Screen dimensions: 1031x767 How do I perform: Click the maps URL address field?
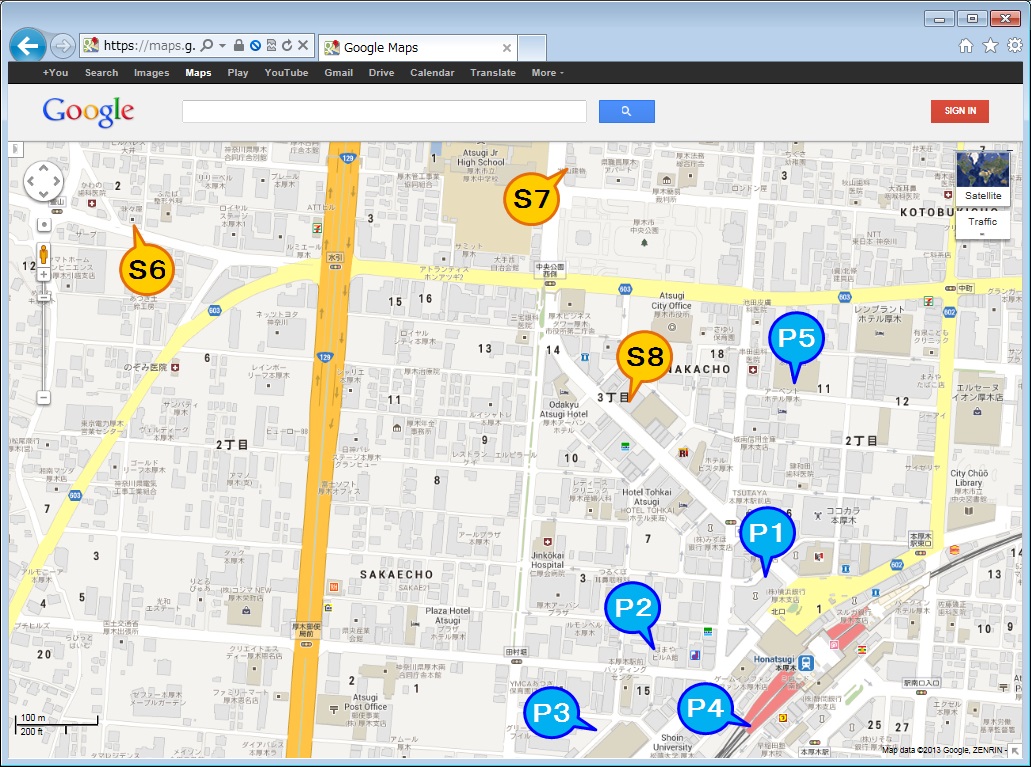pos(149,45)
